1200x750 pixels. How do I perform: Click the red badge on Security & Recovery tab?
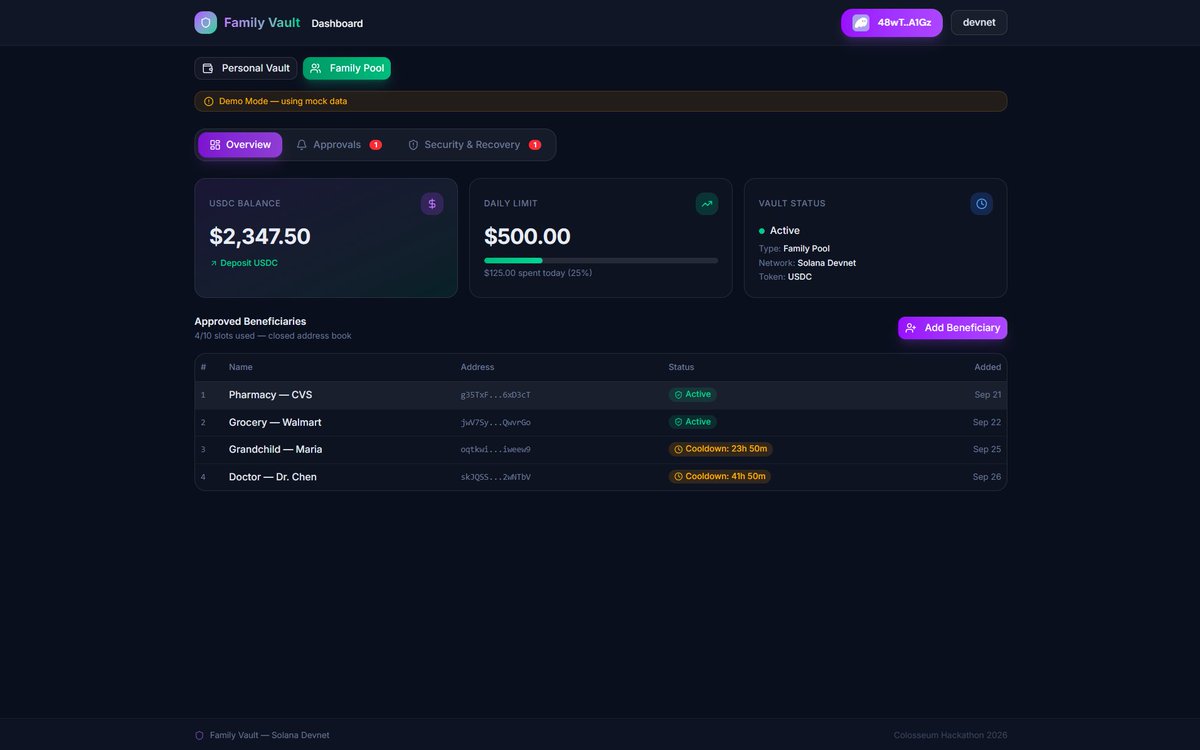535,145
